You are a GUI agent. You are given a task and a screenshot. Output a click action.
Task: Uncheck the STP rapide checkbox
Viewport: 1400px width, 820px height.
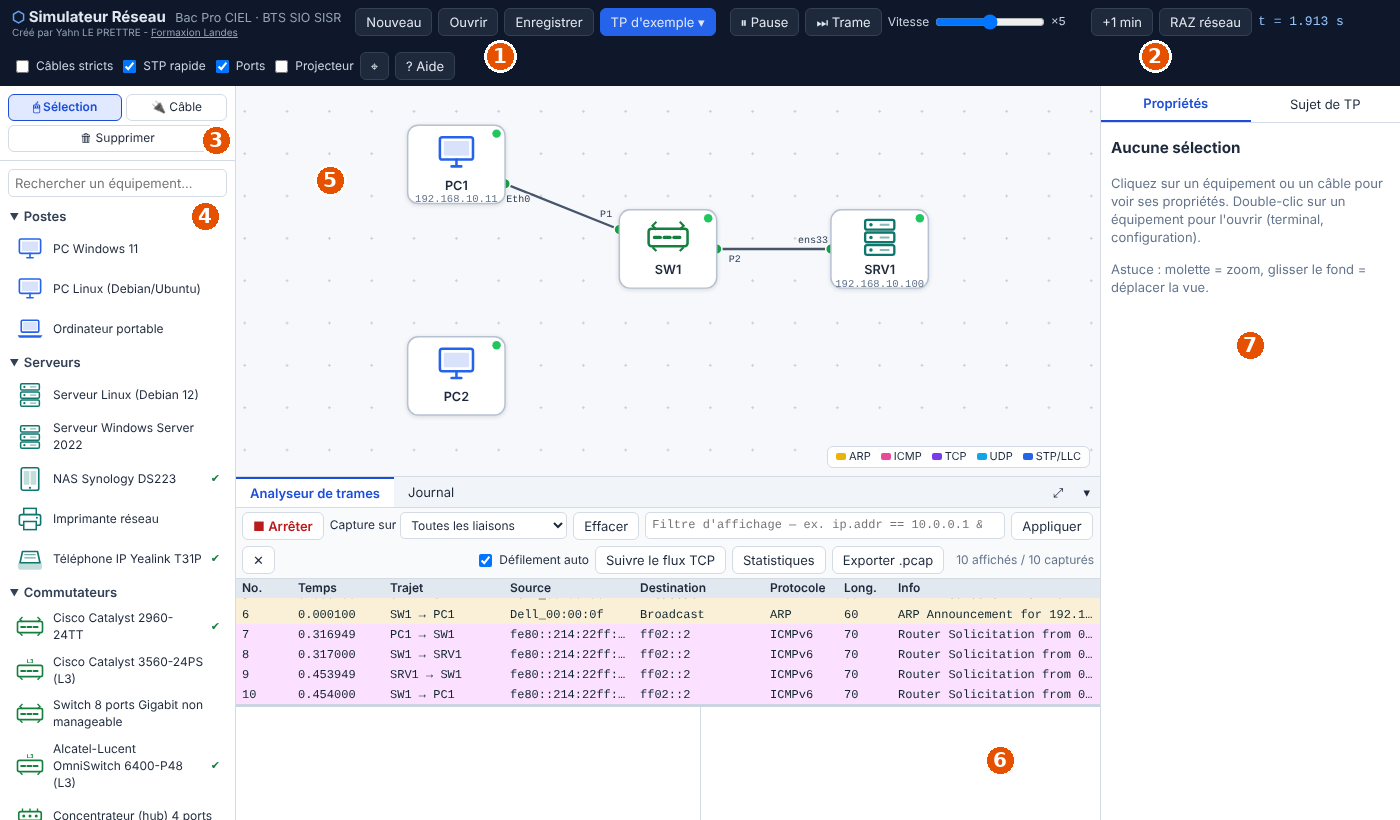pyautogui.click(x=130, y=66)
